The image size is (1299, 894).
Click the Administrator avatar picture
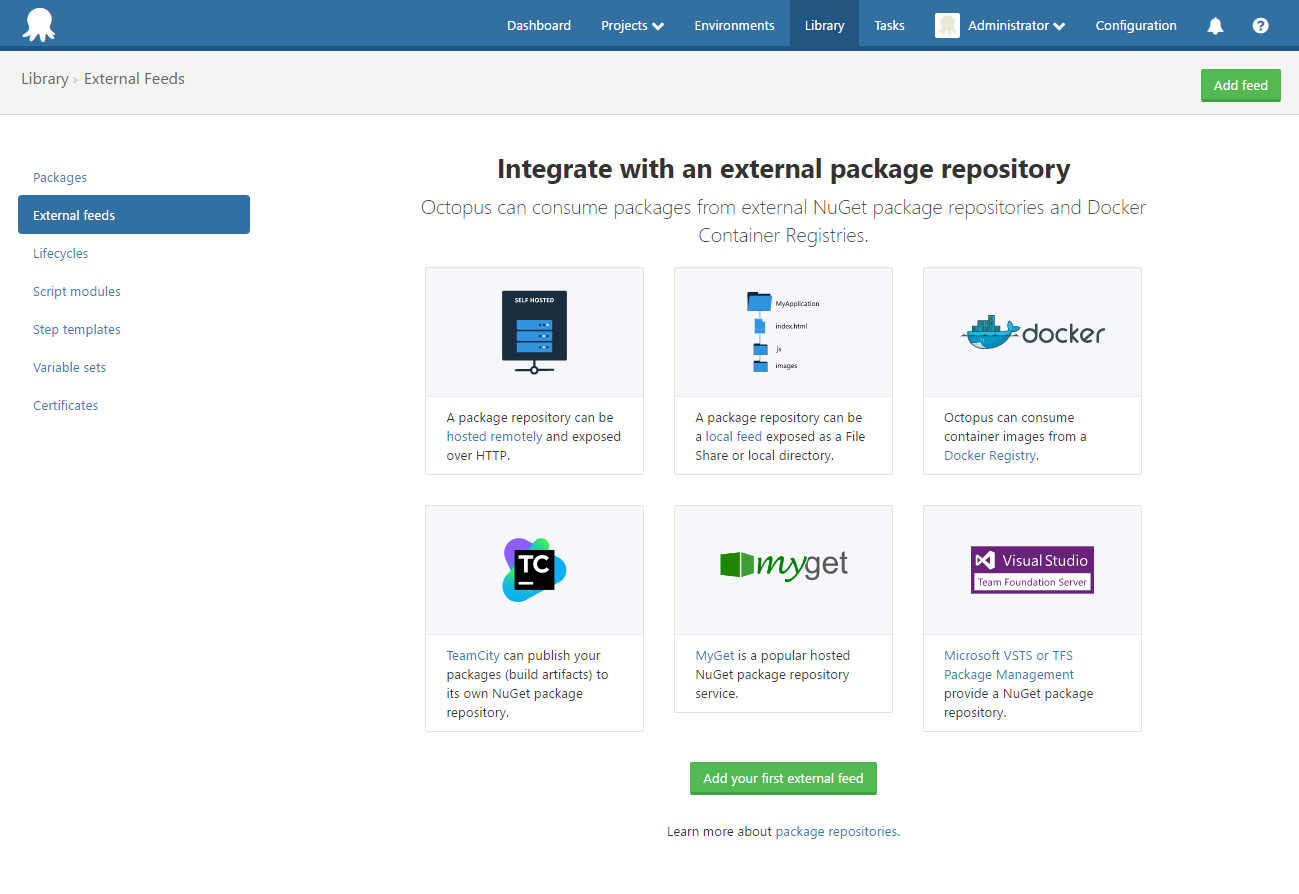tap(946, 25)
